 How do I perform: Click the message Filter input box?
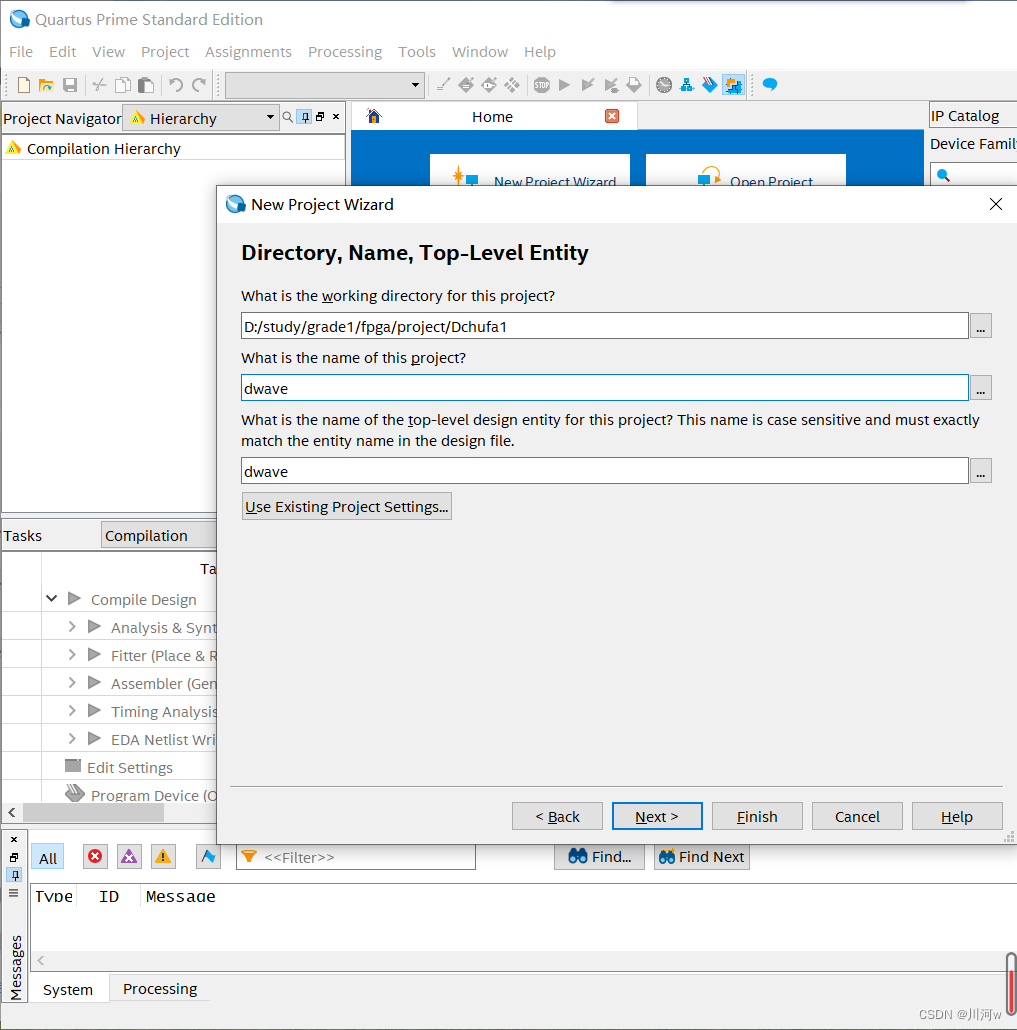[356, 857]
